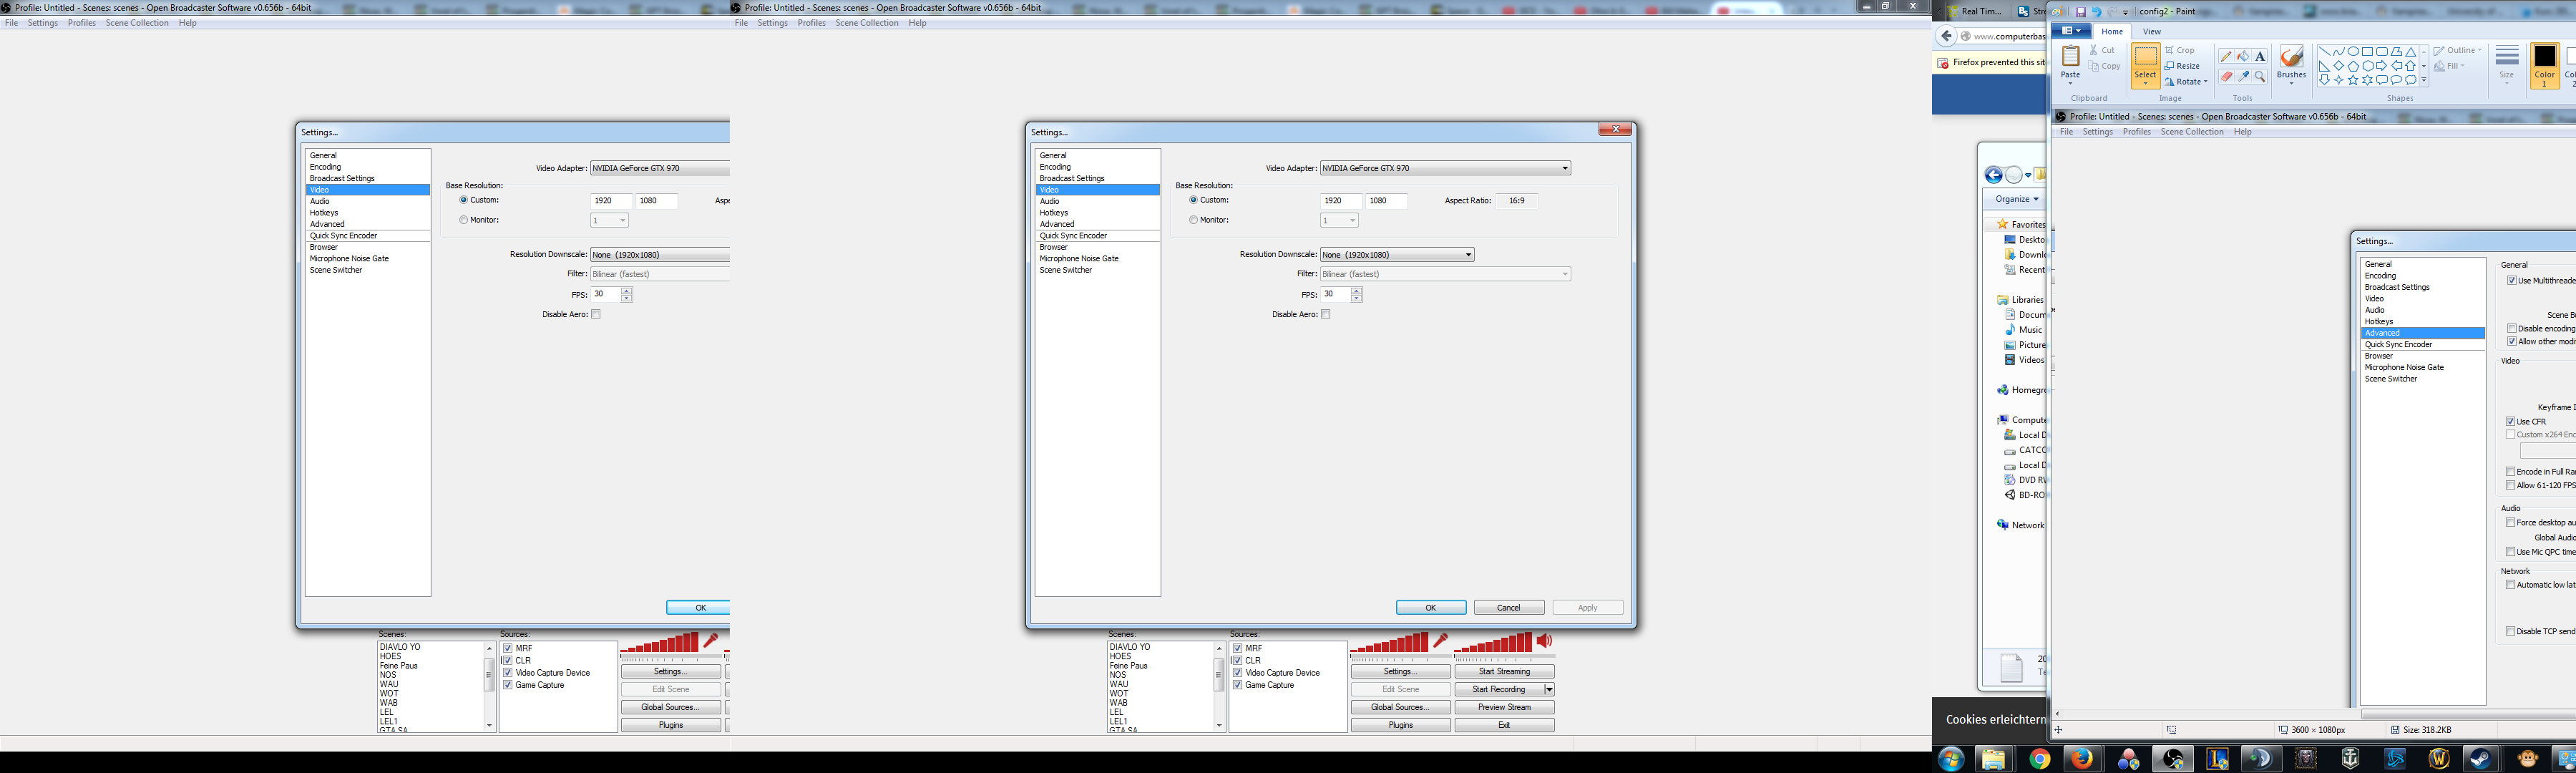Viewport: 2576px width, 773px height.
Task: Pick the Fill with color bucket tool
Action: (2243, 57)
